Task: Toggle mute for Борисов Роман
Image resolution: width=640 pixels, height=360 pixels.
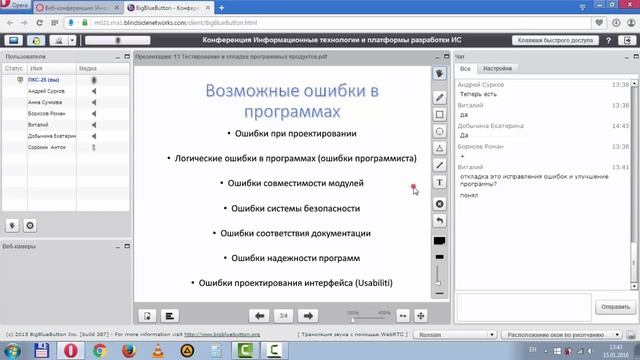Action: 94,113
